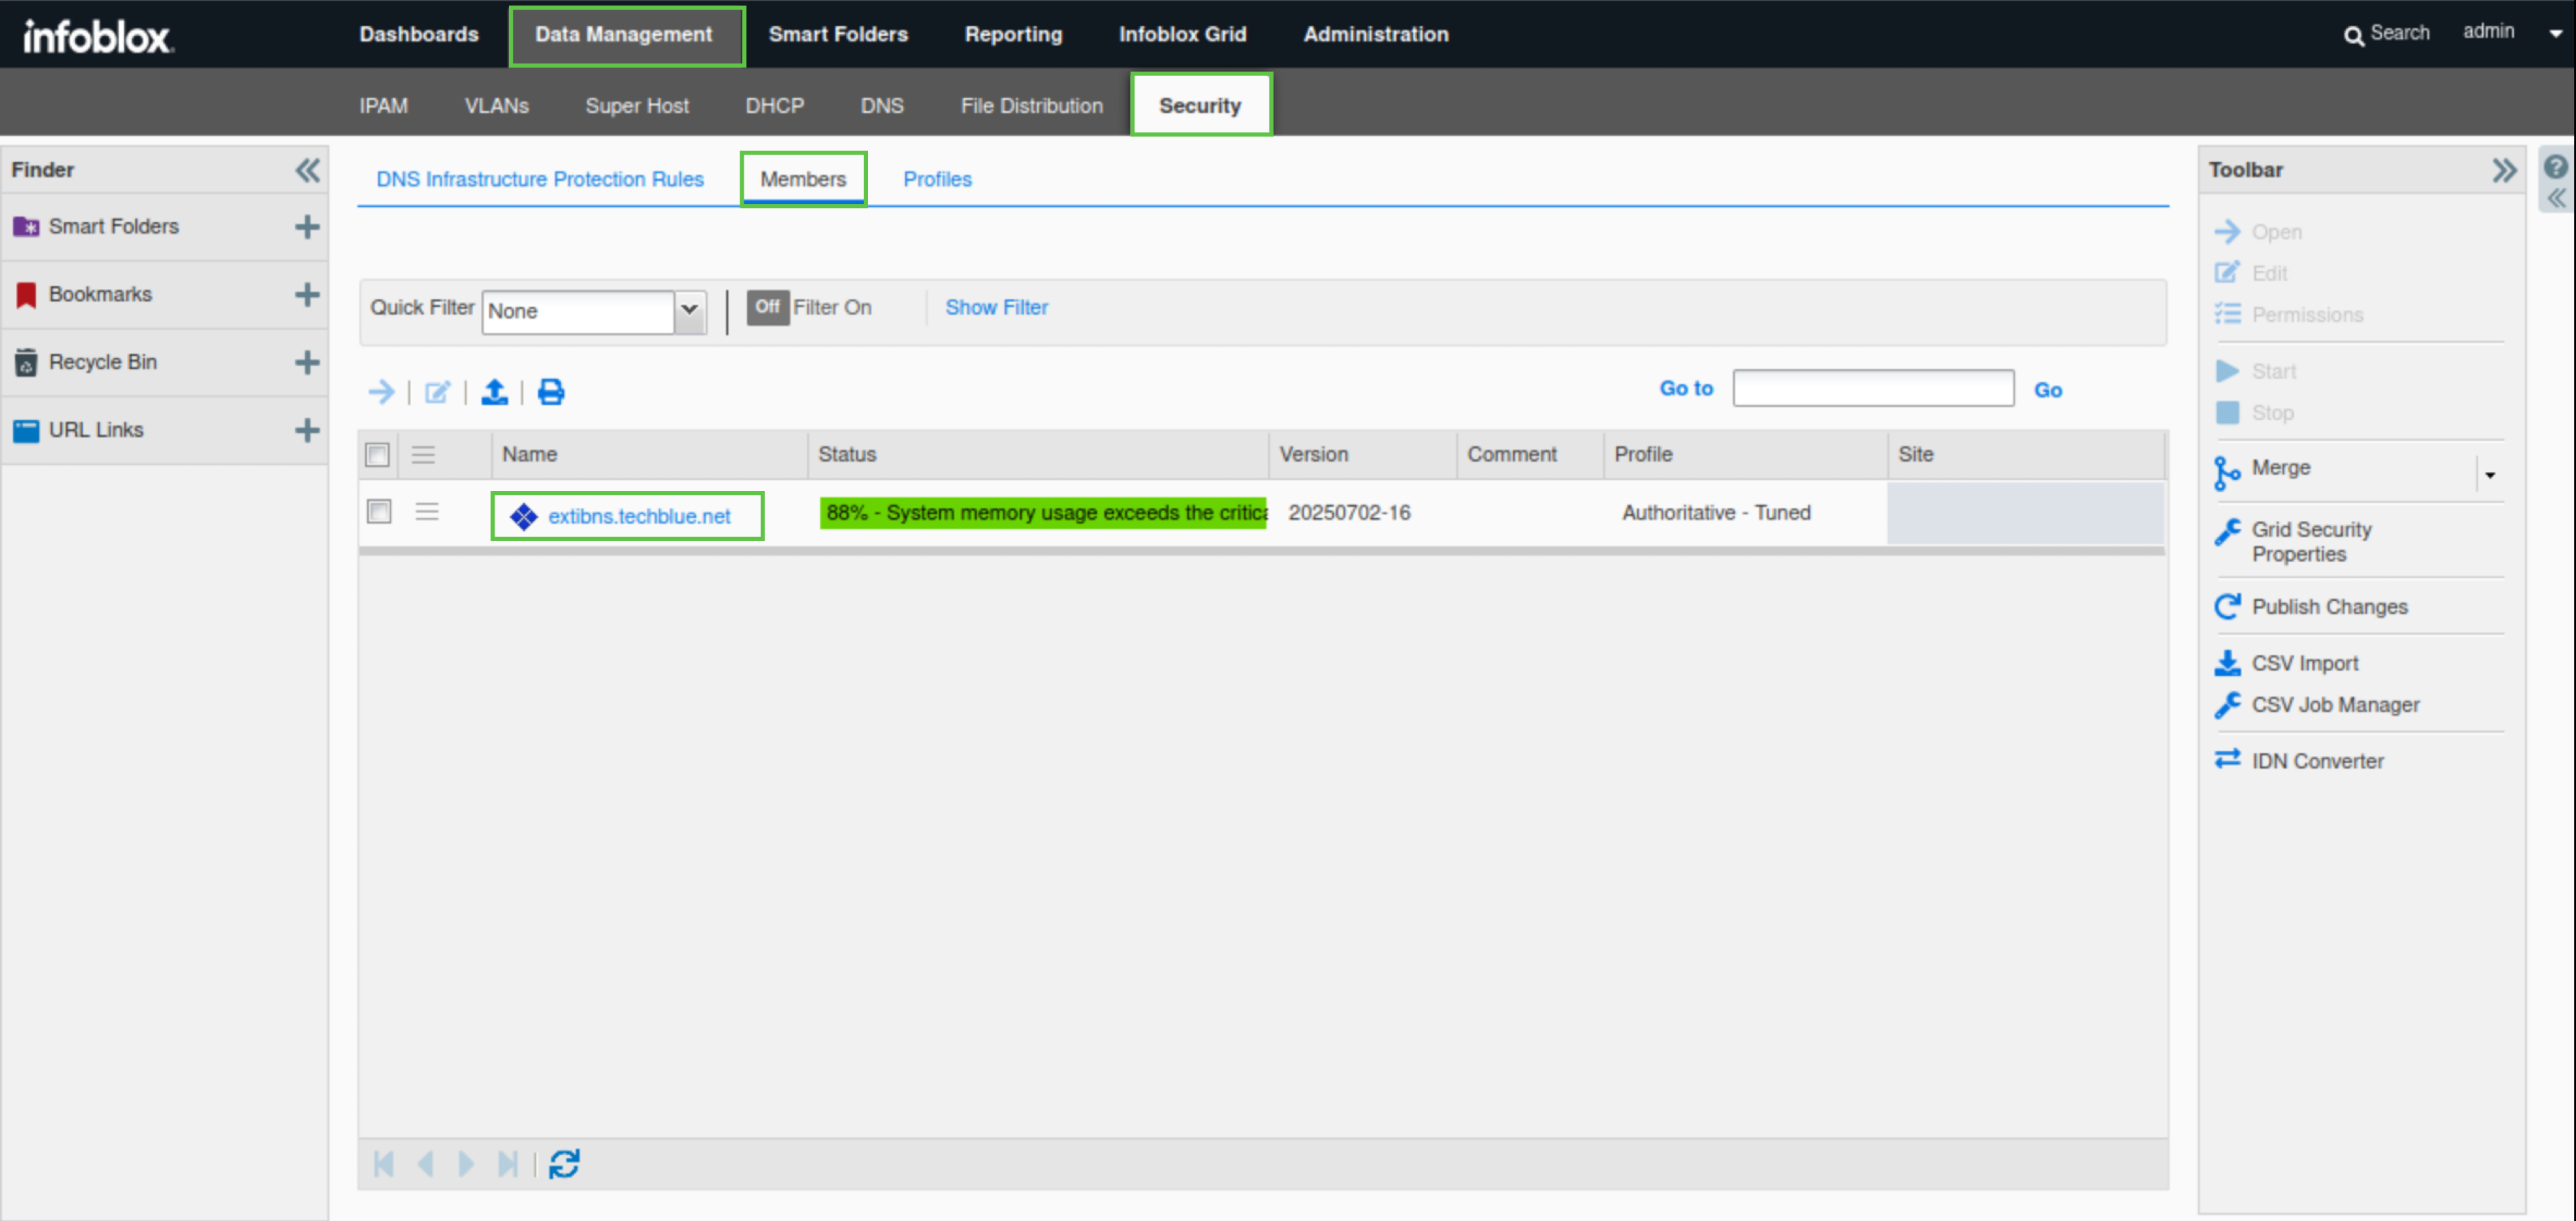
Task: Open the Smart Folders top menu
Action: click(x=838, y=34)
